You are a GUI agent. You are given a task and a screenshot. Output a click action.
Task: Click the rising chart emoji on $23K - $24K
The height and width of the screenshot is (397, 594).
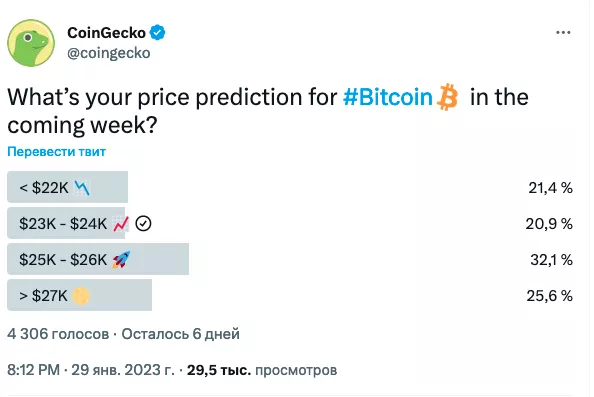[x=121, y=224]
